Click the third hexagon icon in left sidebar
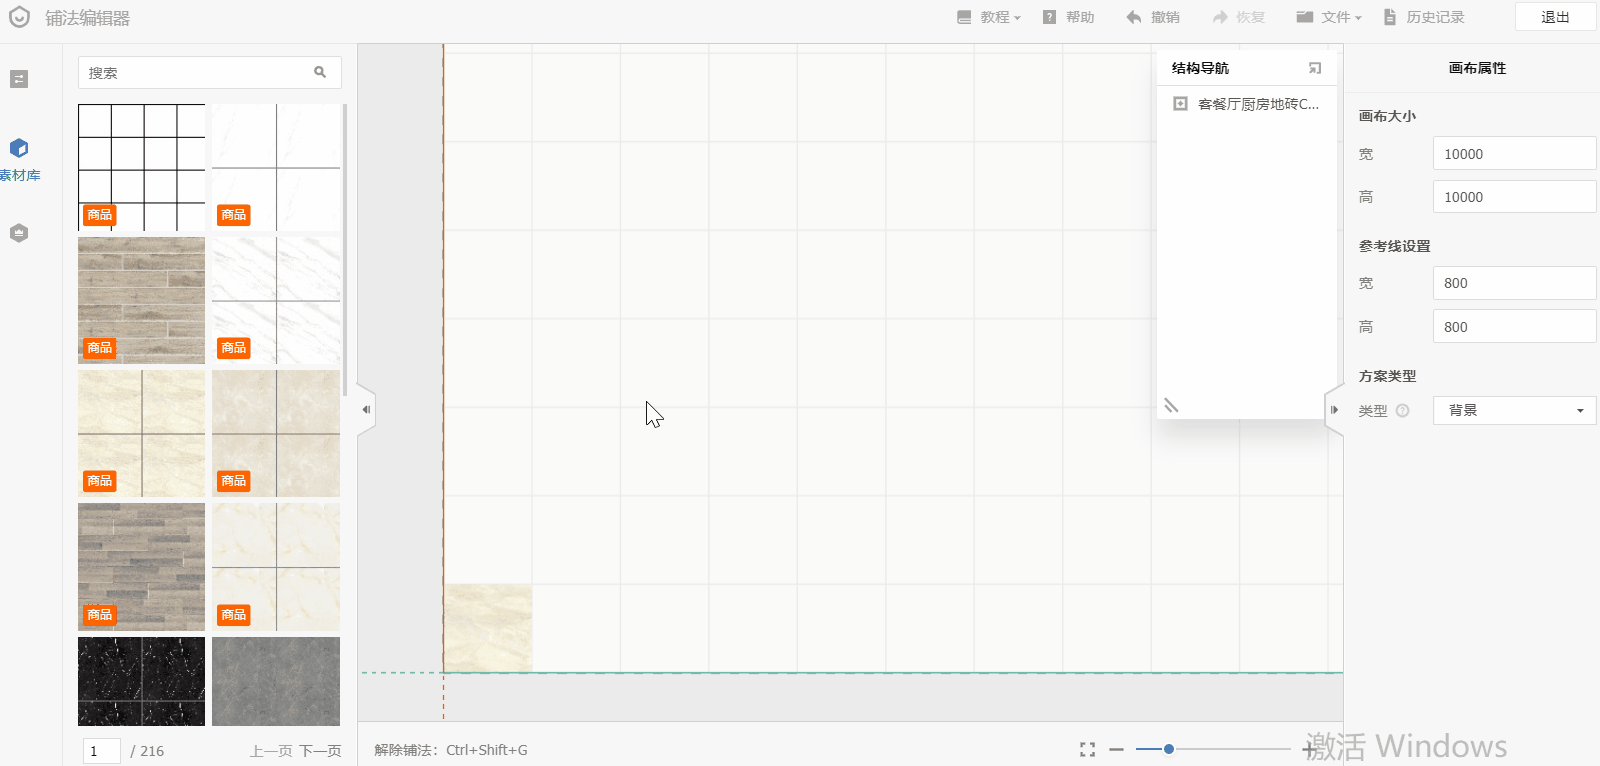1600x766 pixels. 19,233
